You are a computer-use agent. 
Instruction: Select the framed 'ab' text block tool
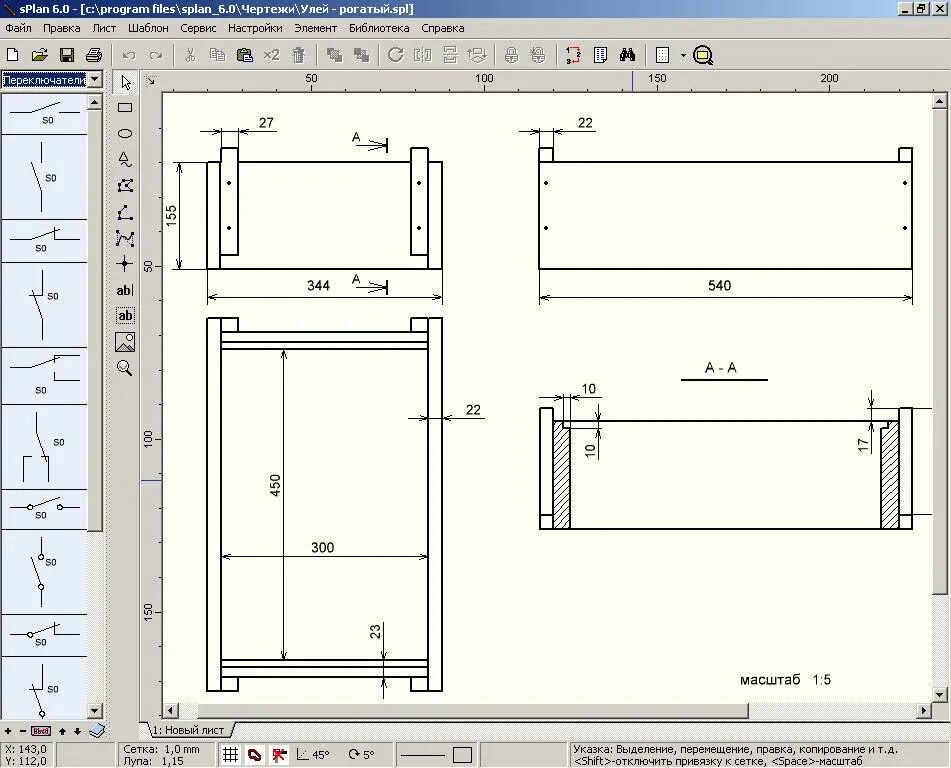125,316
